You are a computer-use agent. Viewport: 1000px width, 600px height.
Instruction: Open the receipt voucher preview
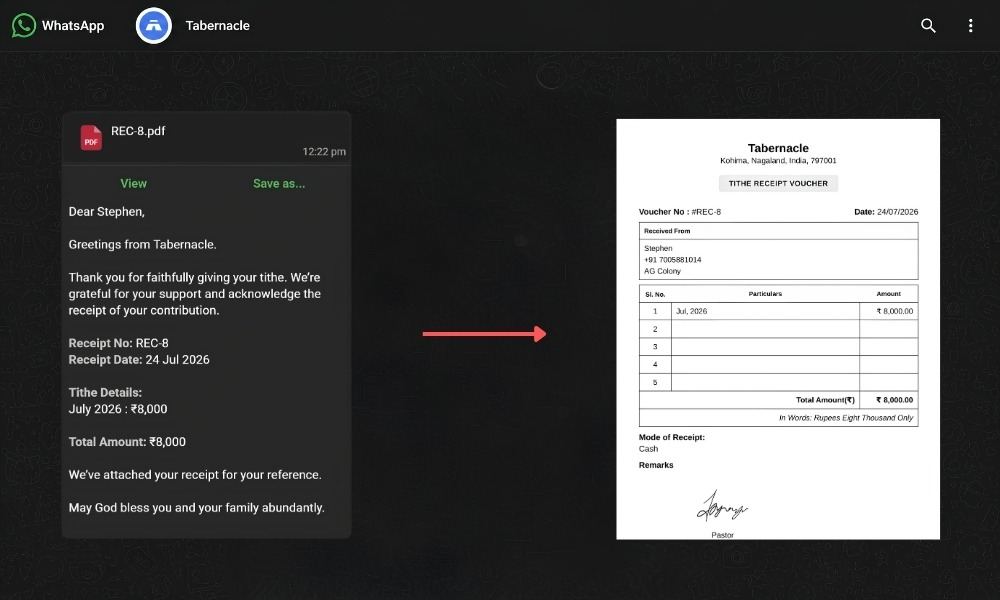tap(777, 329)
